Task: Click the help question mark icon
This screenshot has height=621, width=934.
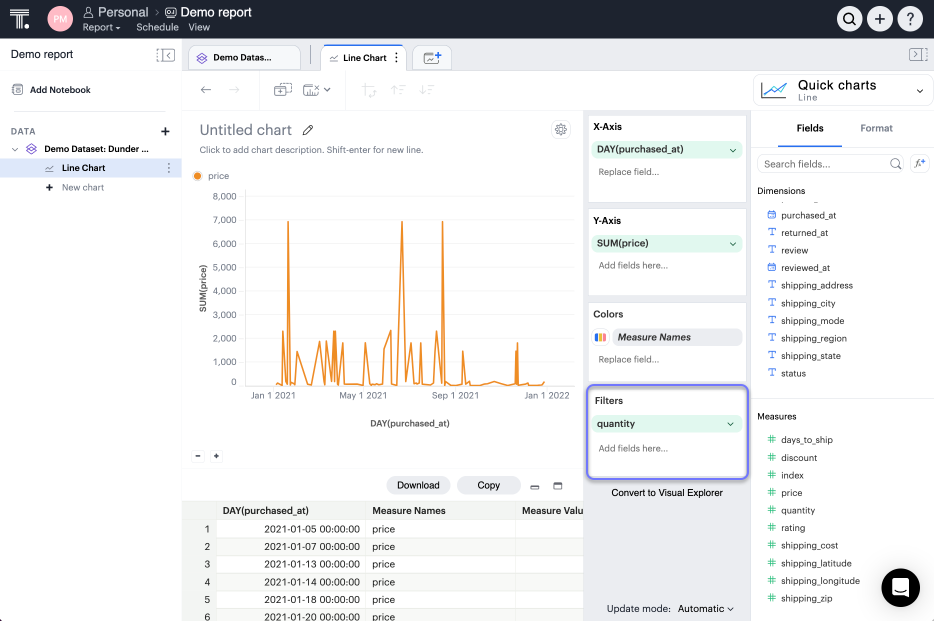Action: (x=909, y=18)
